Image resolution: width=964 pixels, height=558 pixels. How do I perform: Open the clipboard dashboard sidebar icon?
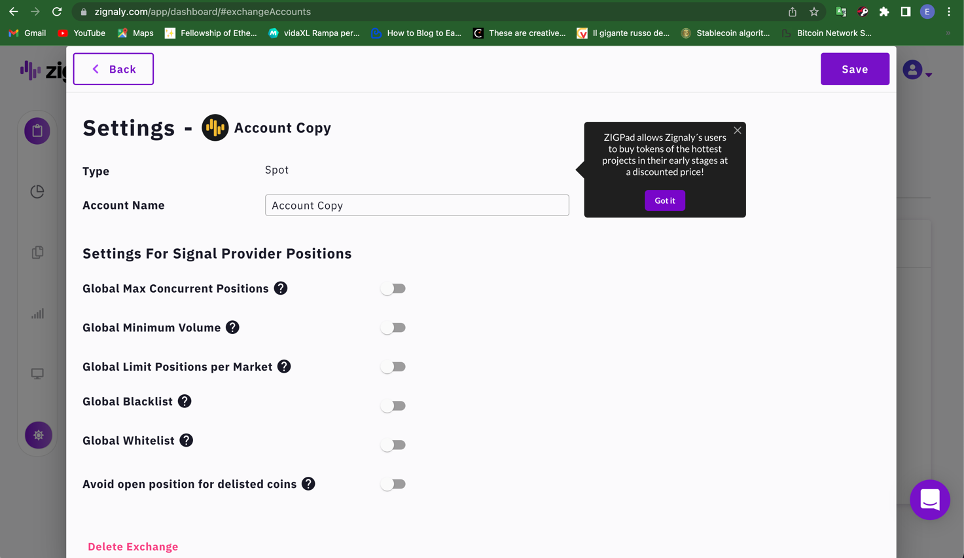click(38, 131)
